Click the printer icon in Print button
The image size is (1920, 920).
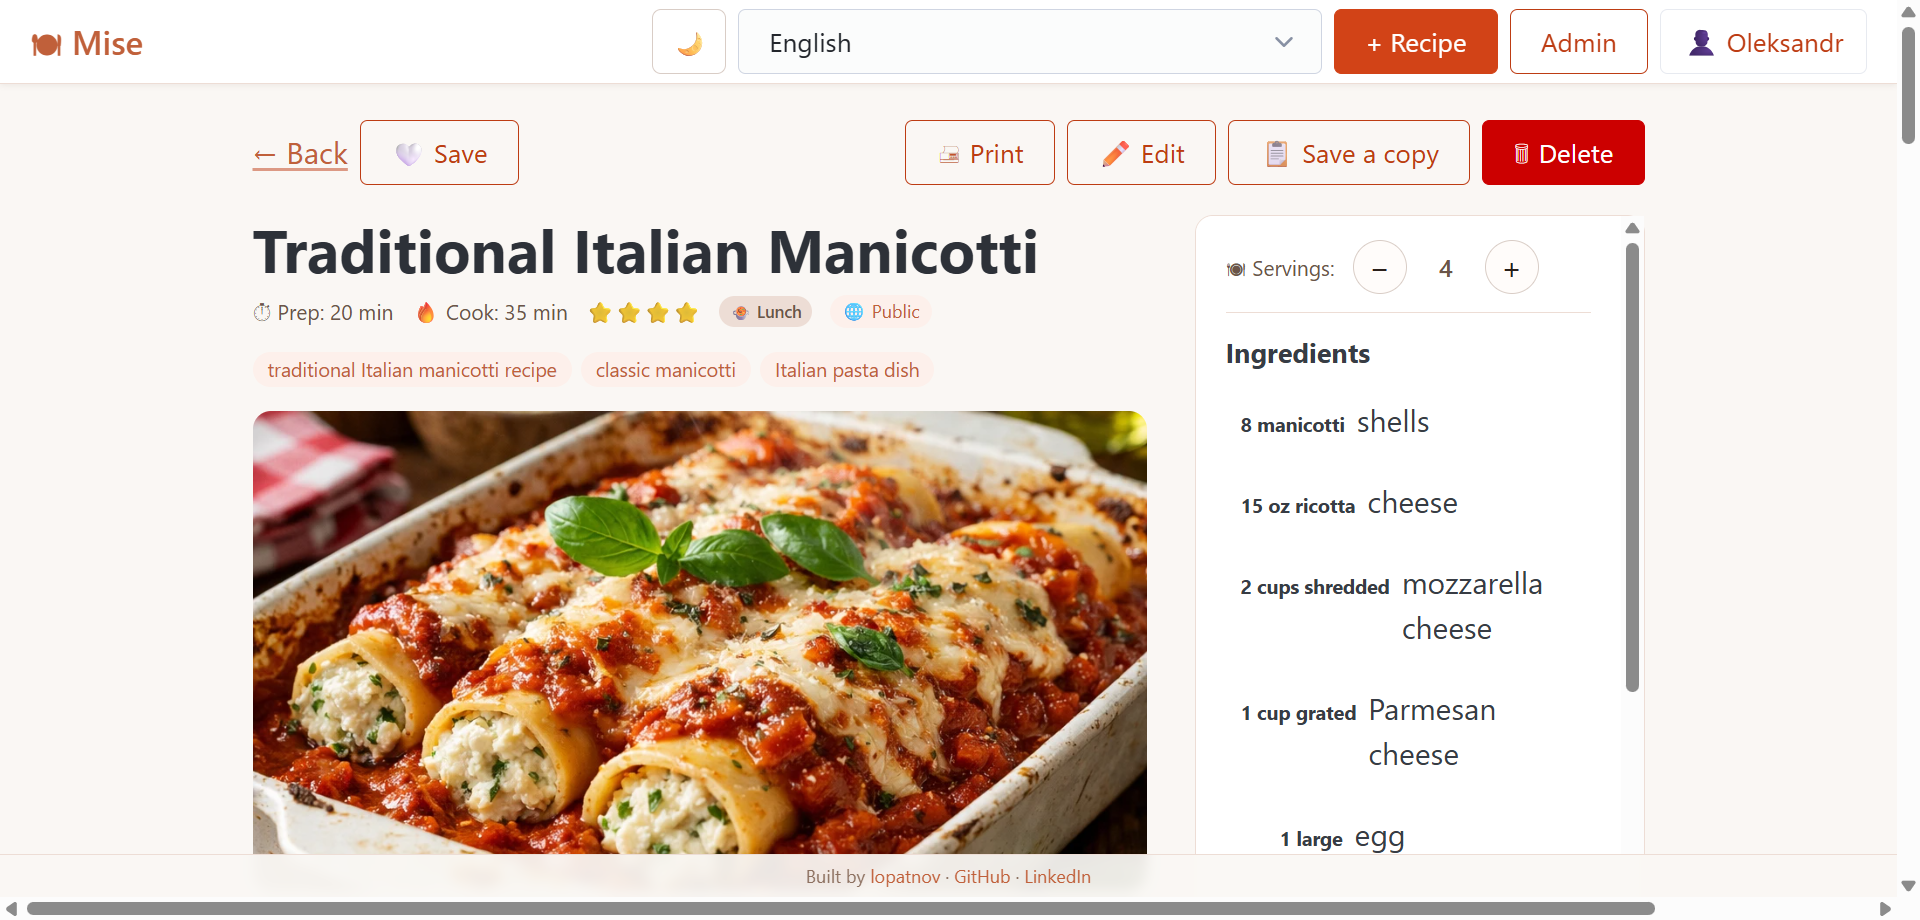947,153
